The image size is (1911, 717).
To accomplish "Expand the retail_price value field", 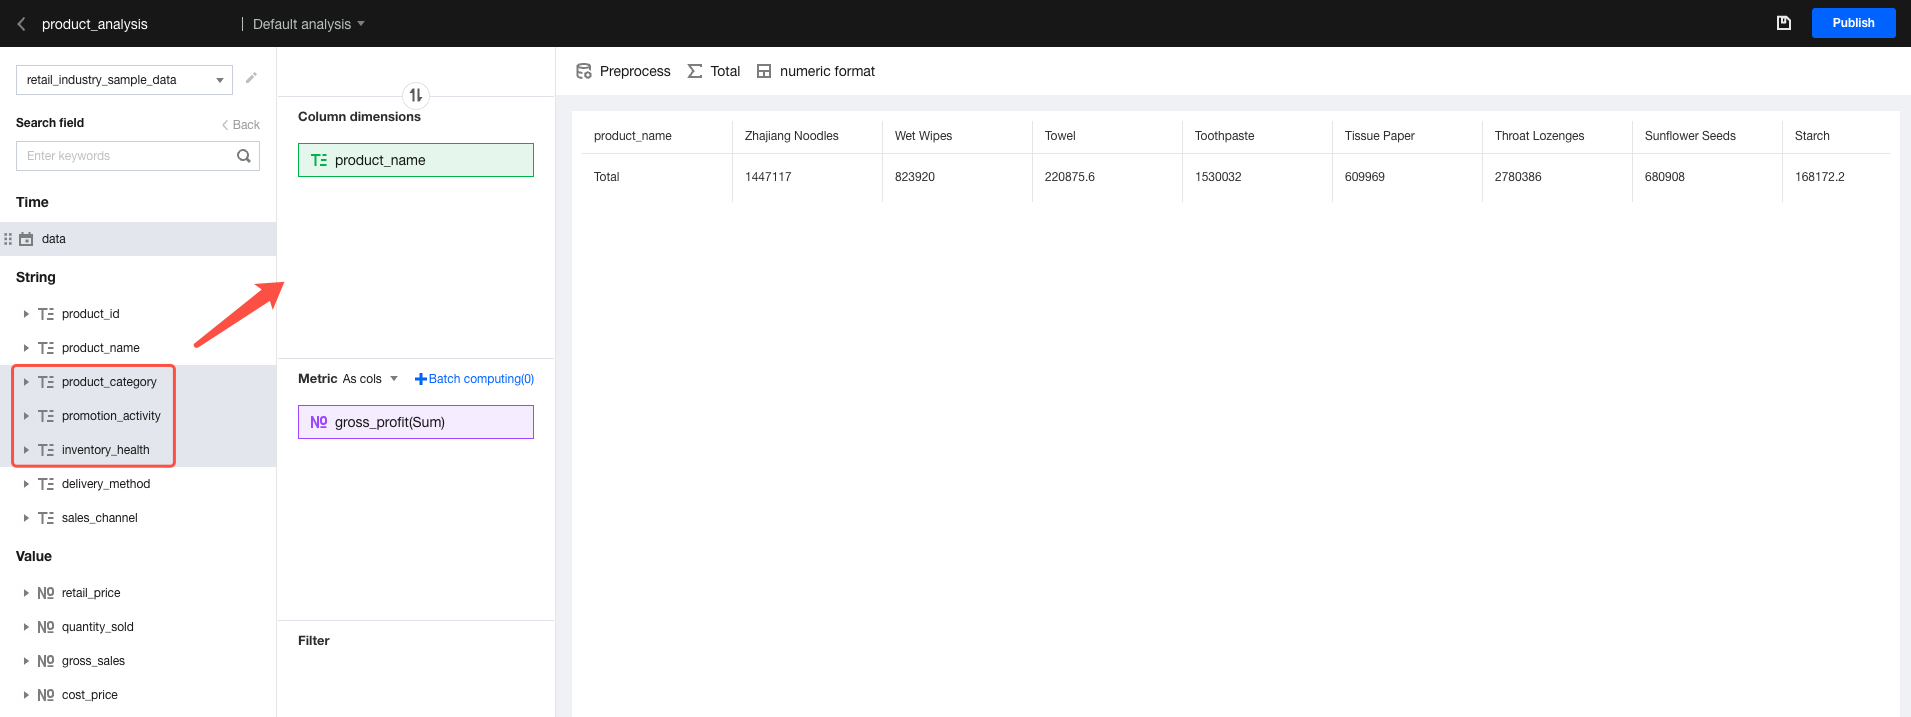I will pyautogui.click(x=26, y=593).
